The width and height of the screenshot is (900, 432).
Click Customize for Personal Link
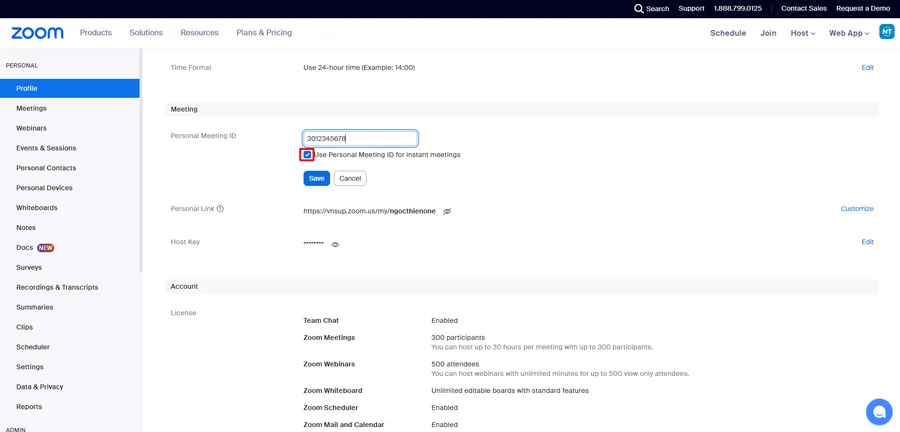click(x=857, y=209)
